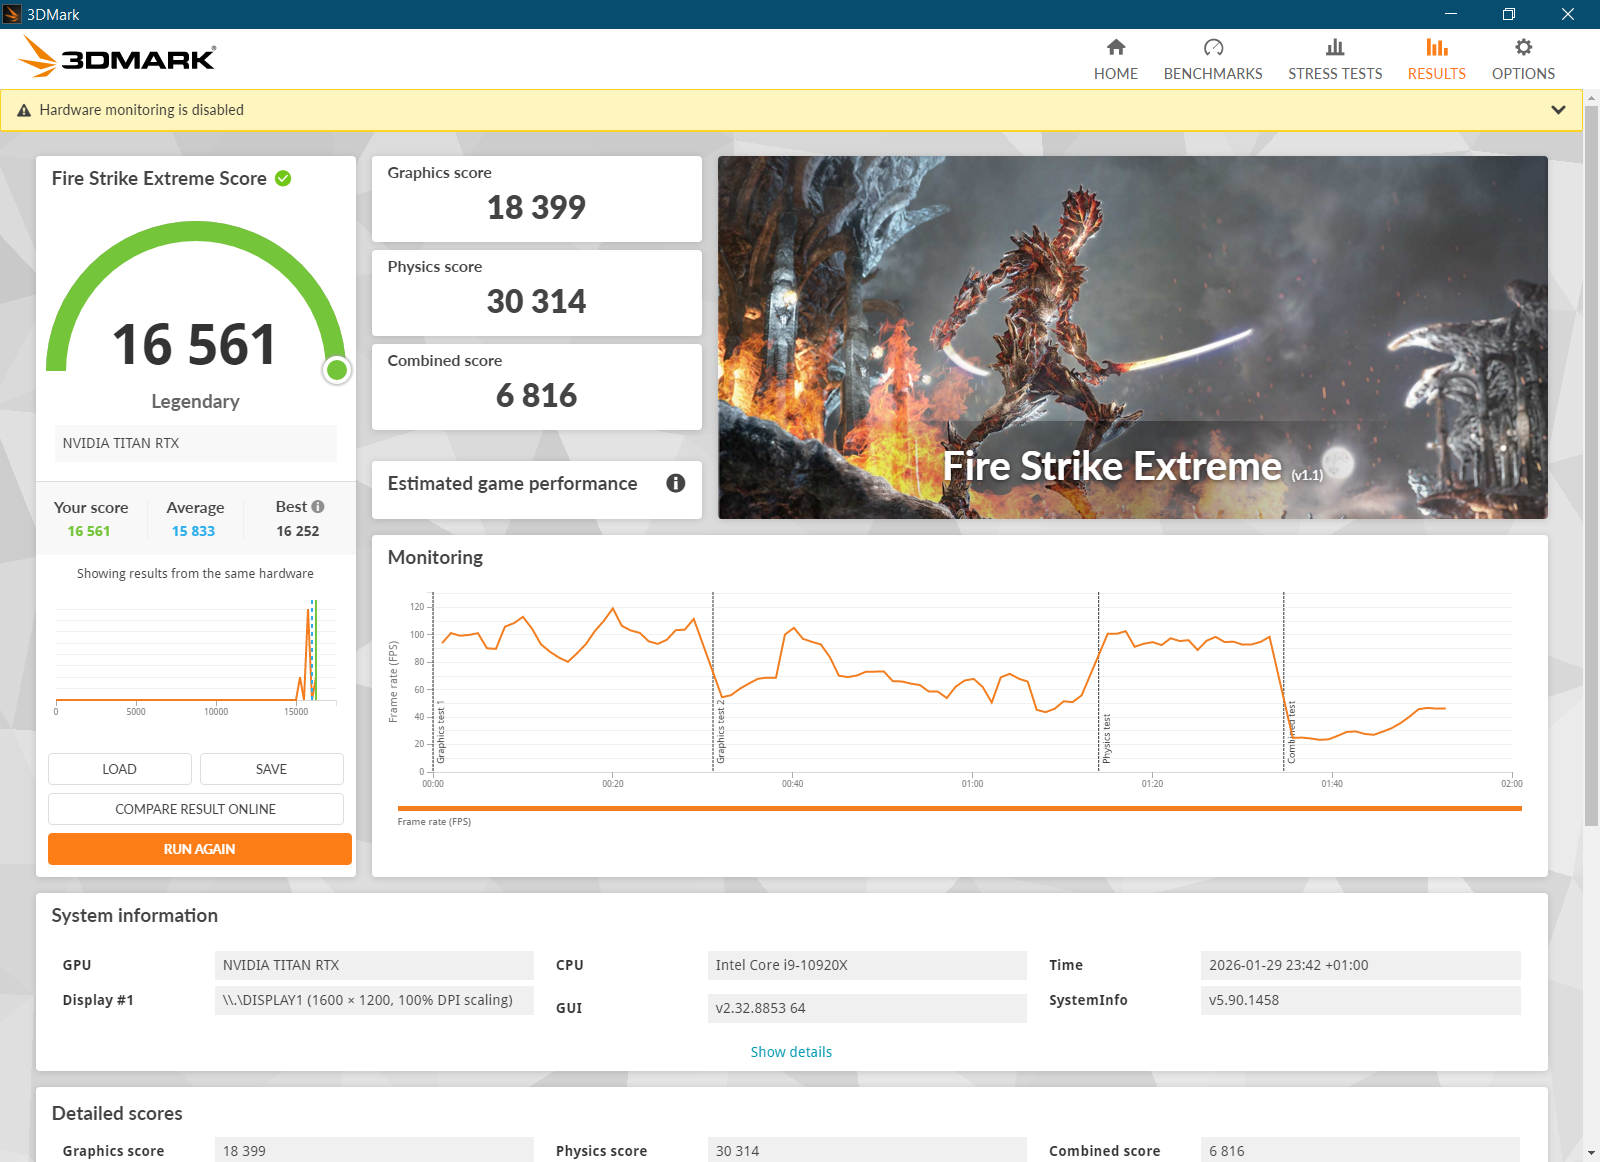The height and width of the screenshot is (1162, 1600).
Task: Click the Load button
Action: pyautogui.click(x=119, y=769)
